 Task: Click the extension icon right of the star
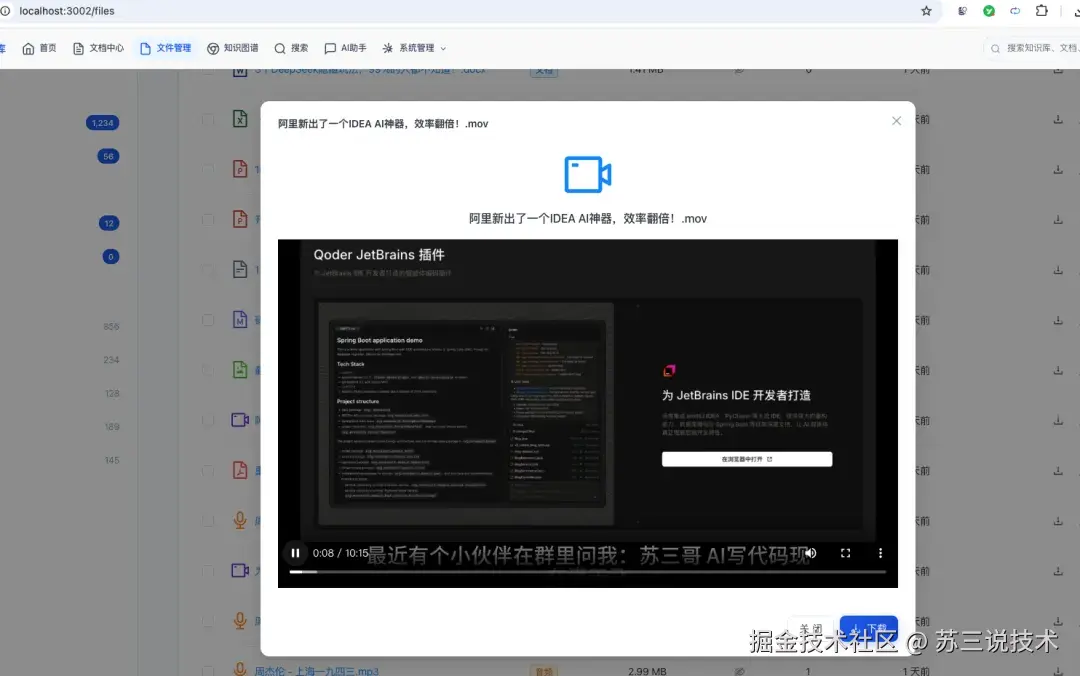962,11
